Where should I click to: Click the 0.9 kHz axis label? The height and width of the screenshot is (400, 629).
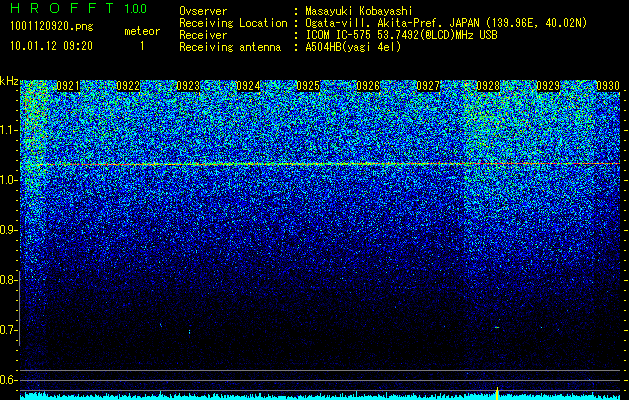click(8, 230)
